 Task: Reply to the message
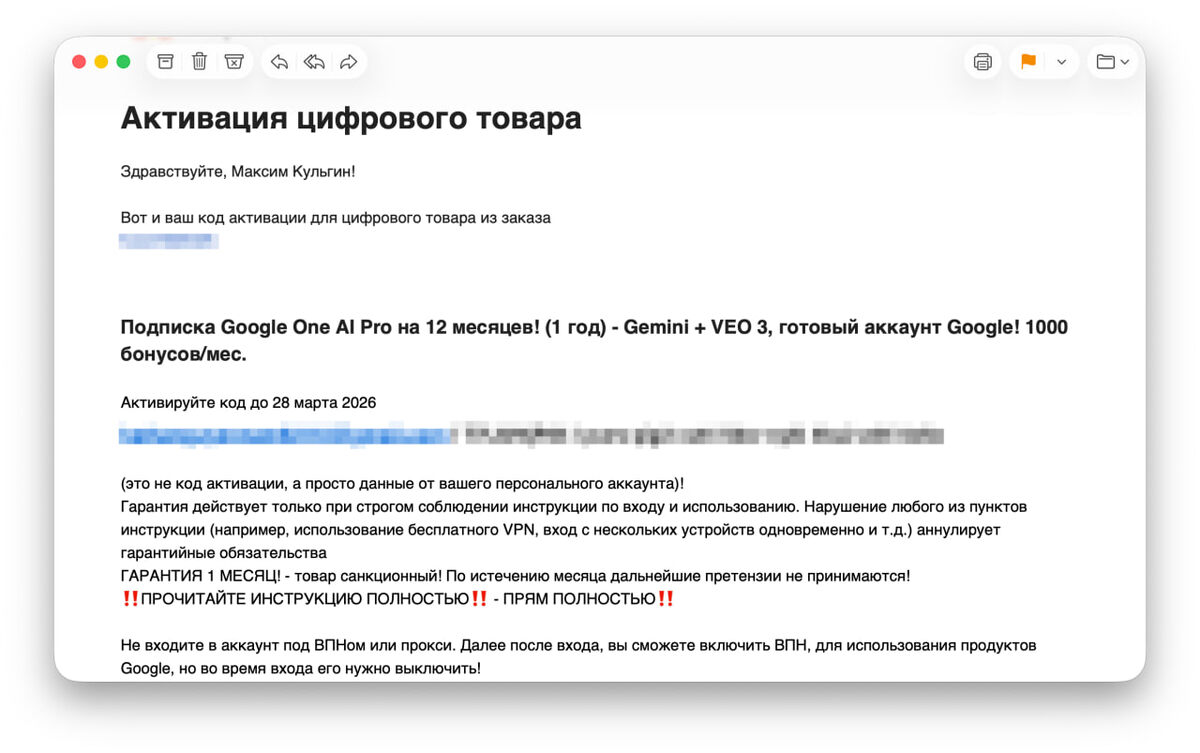point(280,62)
